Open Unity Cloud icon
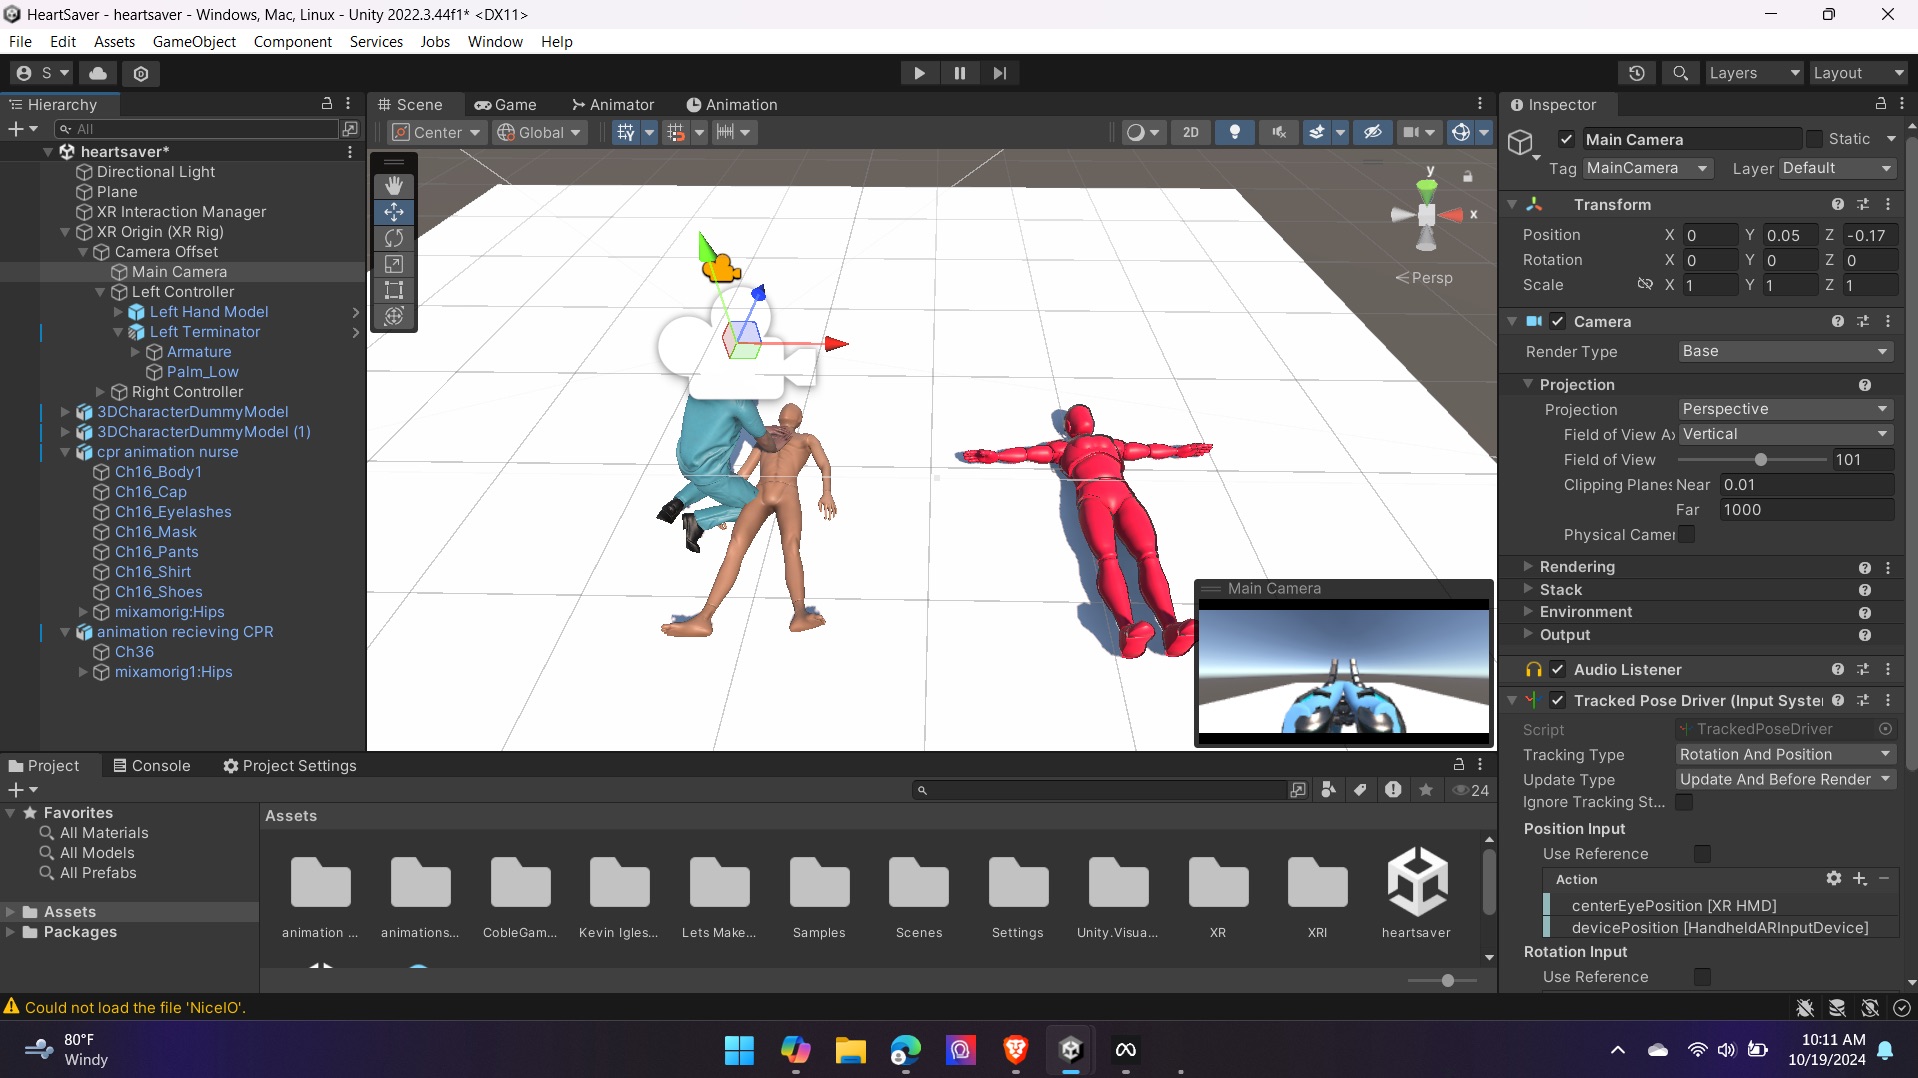The image size is (1918, 1078). pos(98,73)
